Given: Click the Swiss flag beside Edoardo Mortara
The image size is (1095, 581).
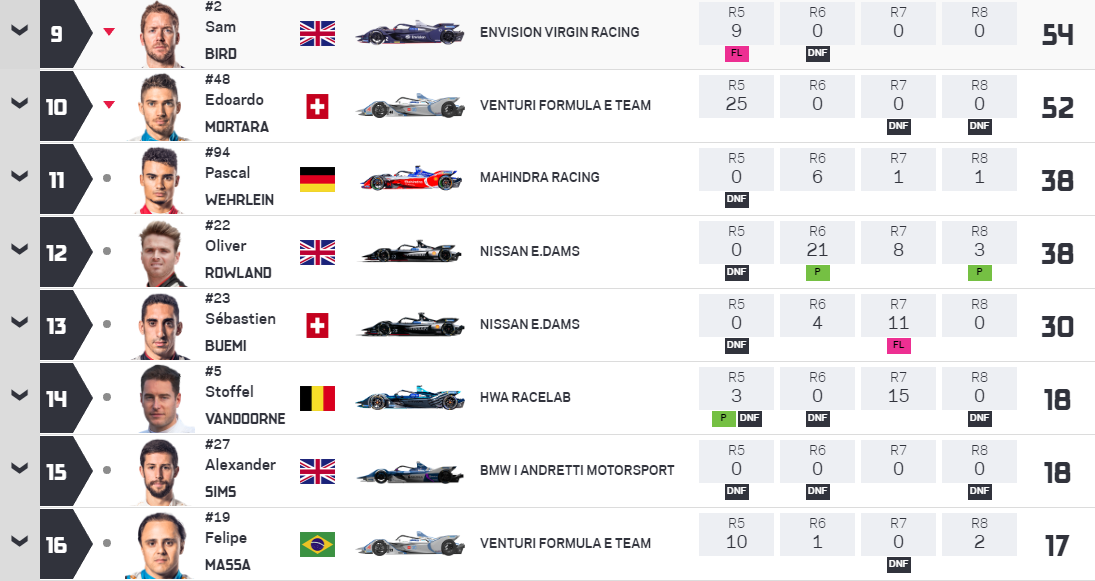Looking at the screenshot, I should (317, 106).
